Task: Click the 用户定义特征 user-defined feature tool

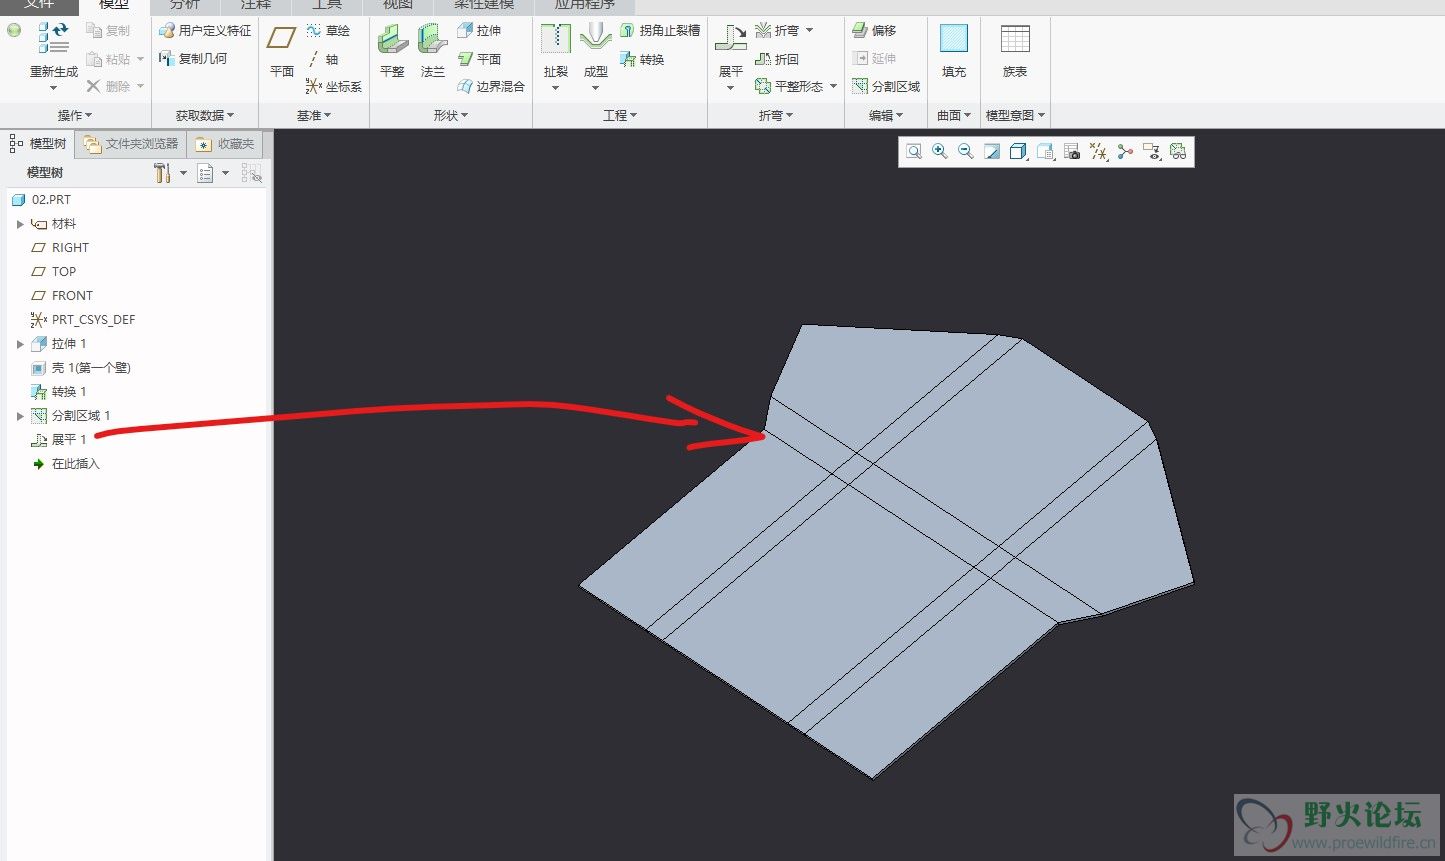Action: point(205,31)
